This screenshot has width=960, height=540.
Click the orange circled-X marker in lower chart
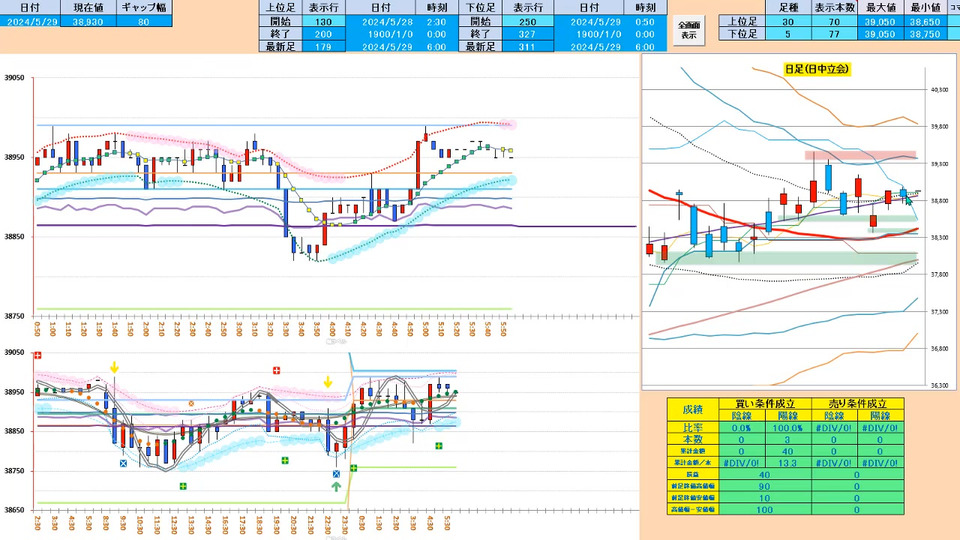tap(192, 403)
